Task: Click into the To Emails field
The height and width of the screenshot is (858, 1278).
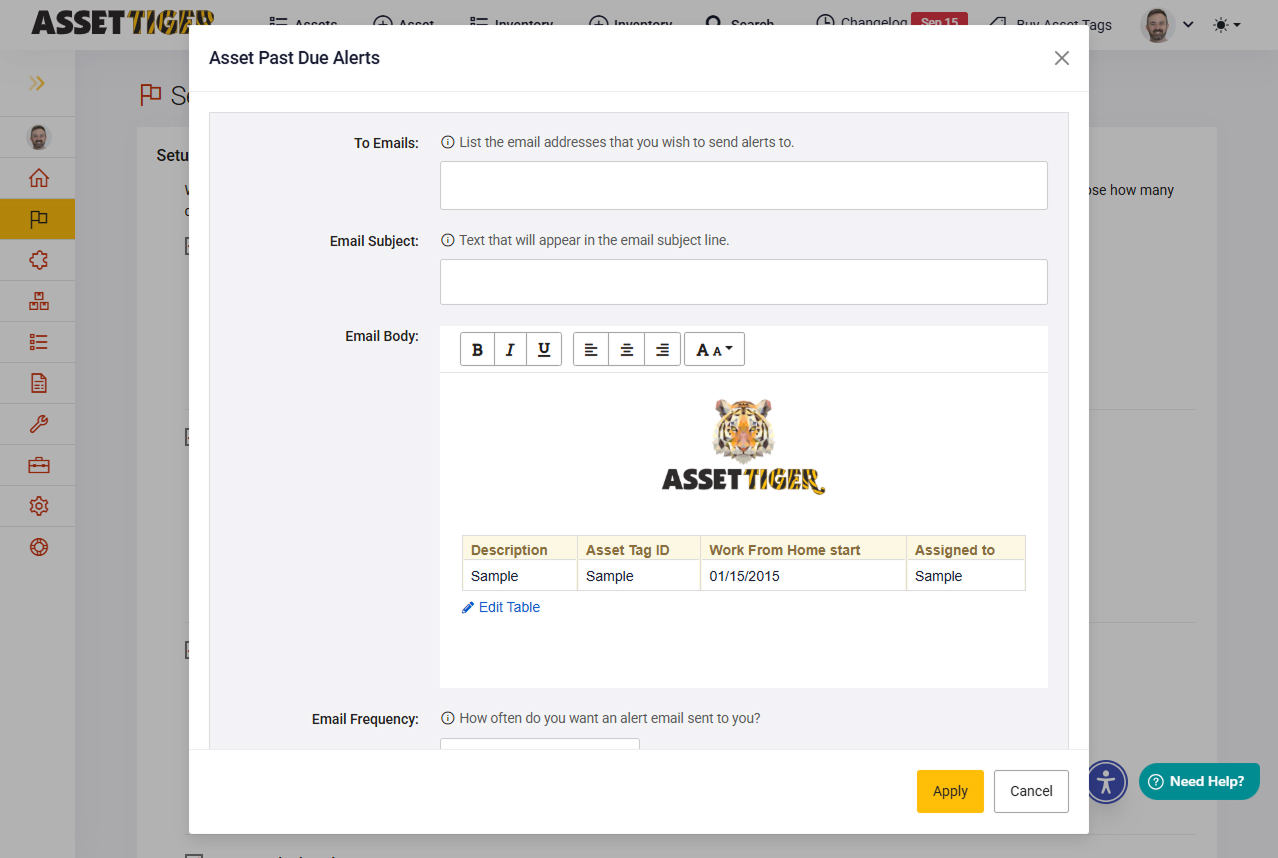Action: click(743, 186)
